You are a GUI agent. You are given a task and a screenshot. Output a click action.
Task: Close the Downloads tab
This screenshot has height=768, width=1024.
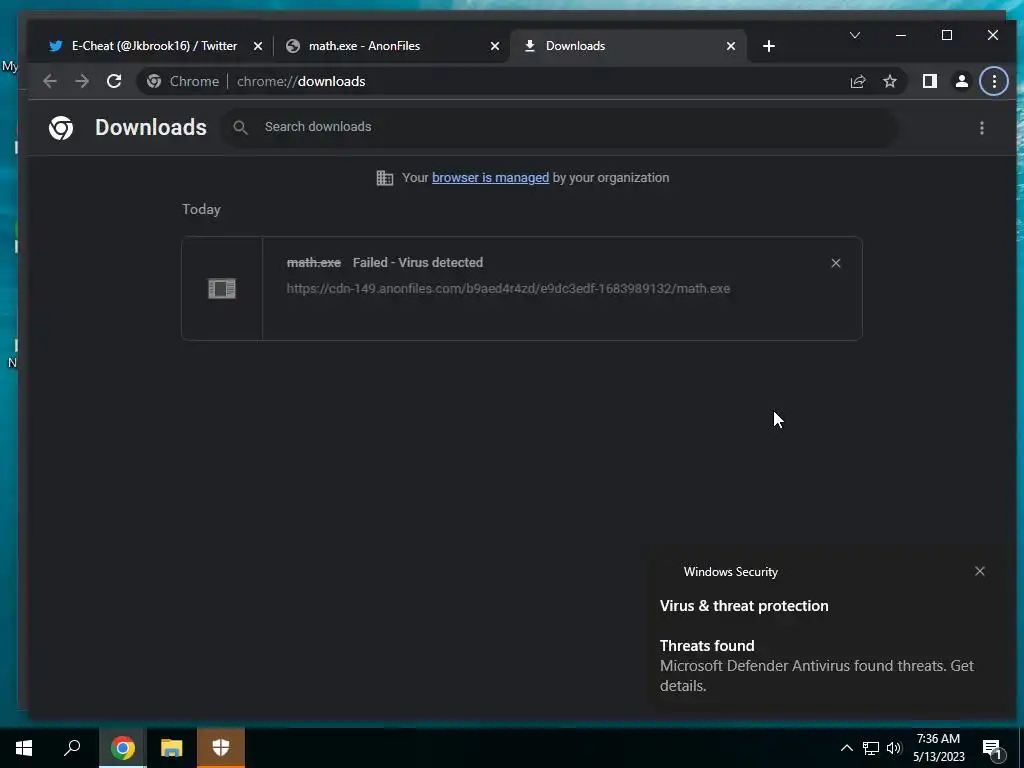pyautogui.click(x=731, y=46)
